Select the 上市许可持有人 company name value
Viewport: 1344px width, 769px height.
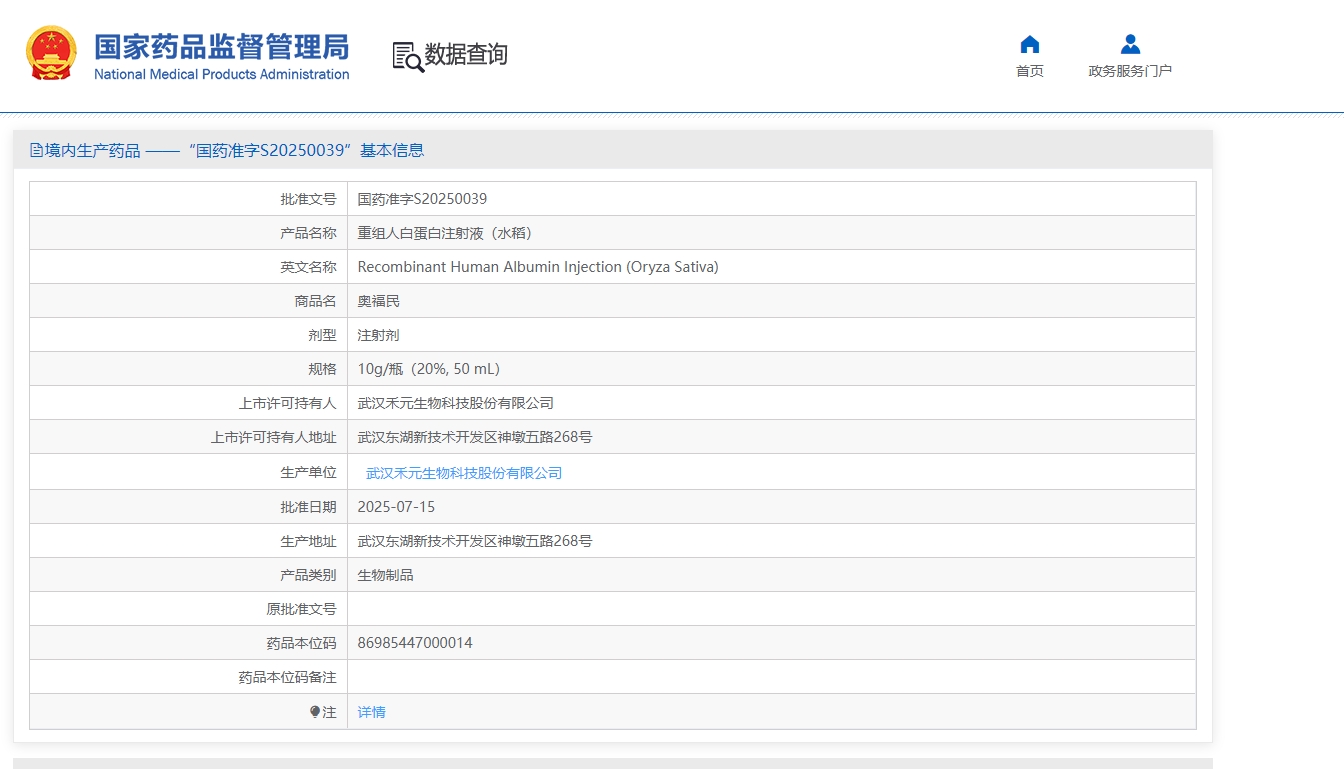[456, 403]
